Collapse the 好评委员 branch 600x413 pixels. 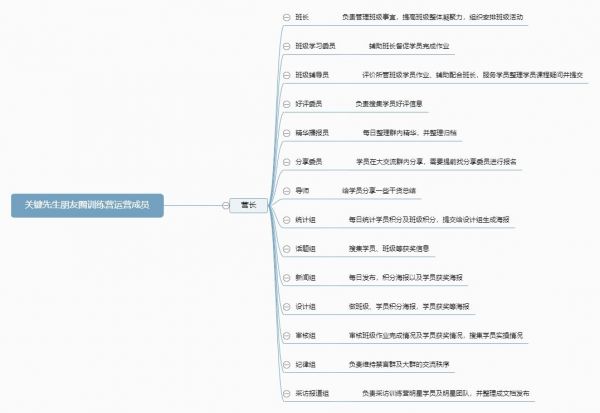(x=287, y=103)
